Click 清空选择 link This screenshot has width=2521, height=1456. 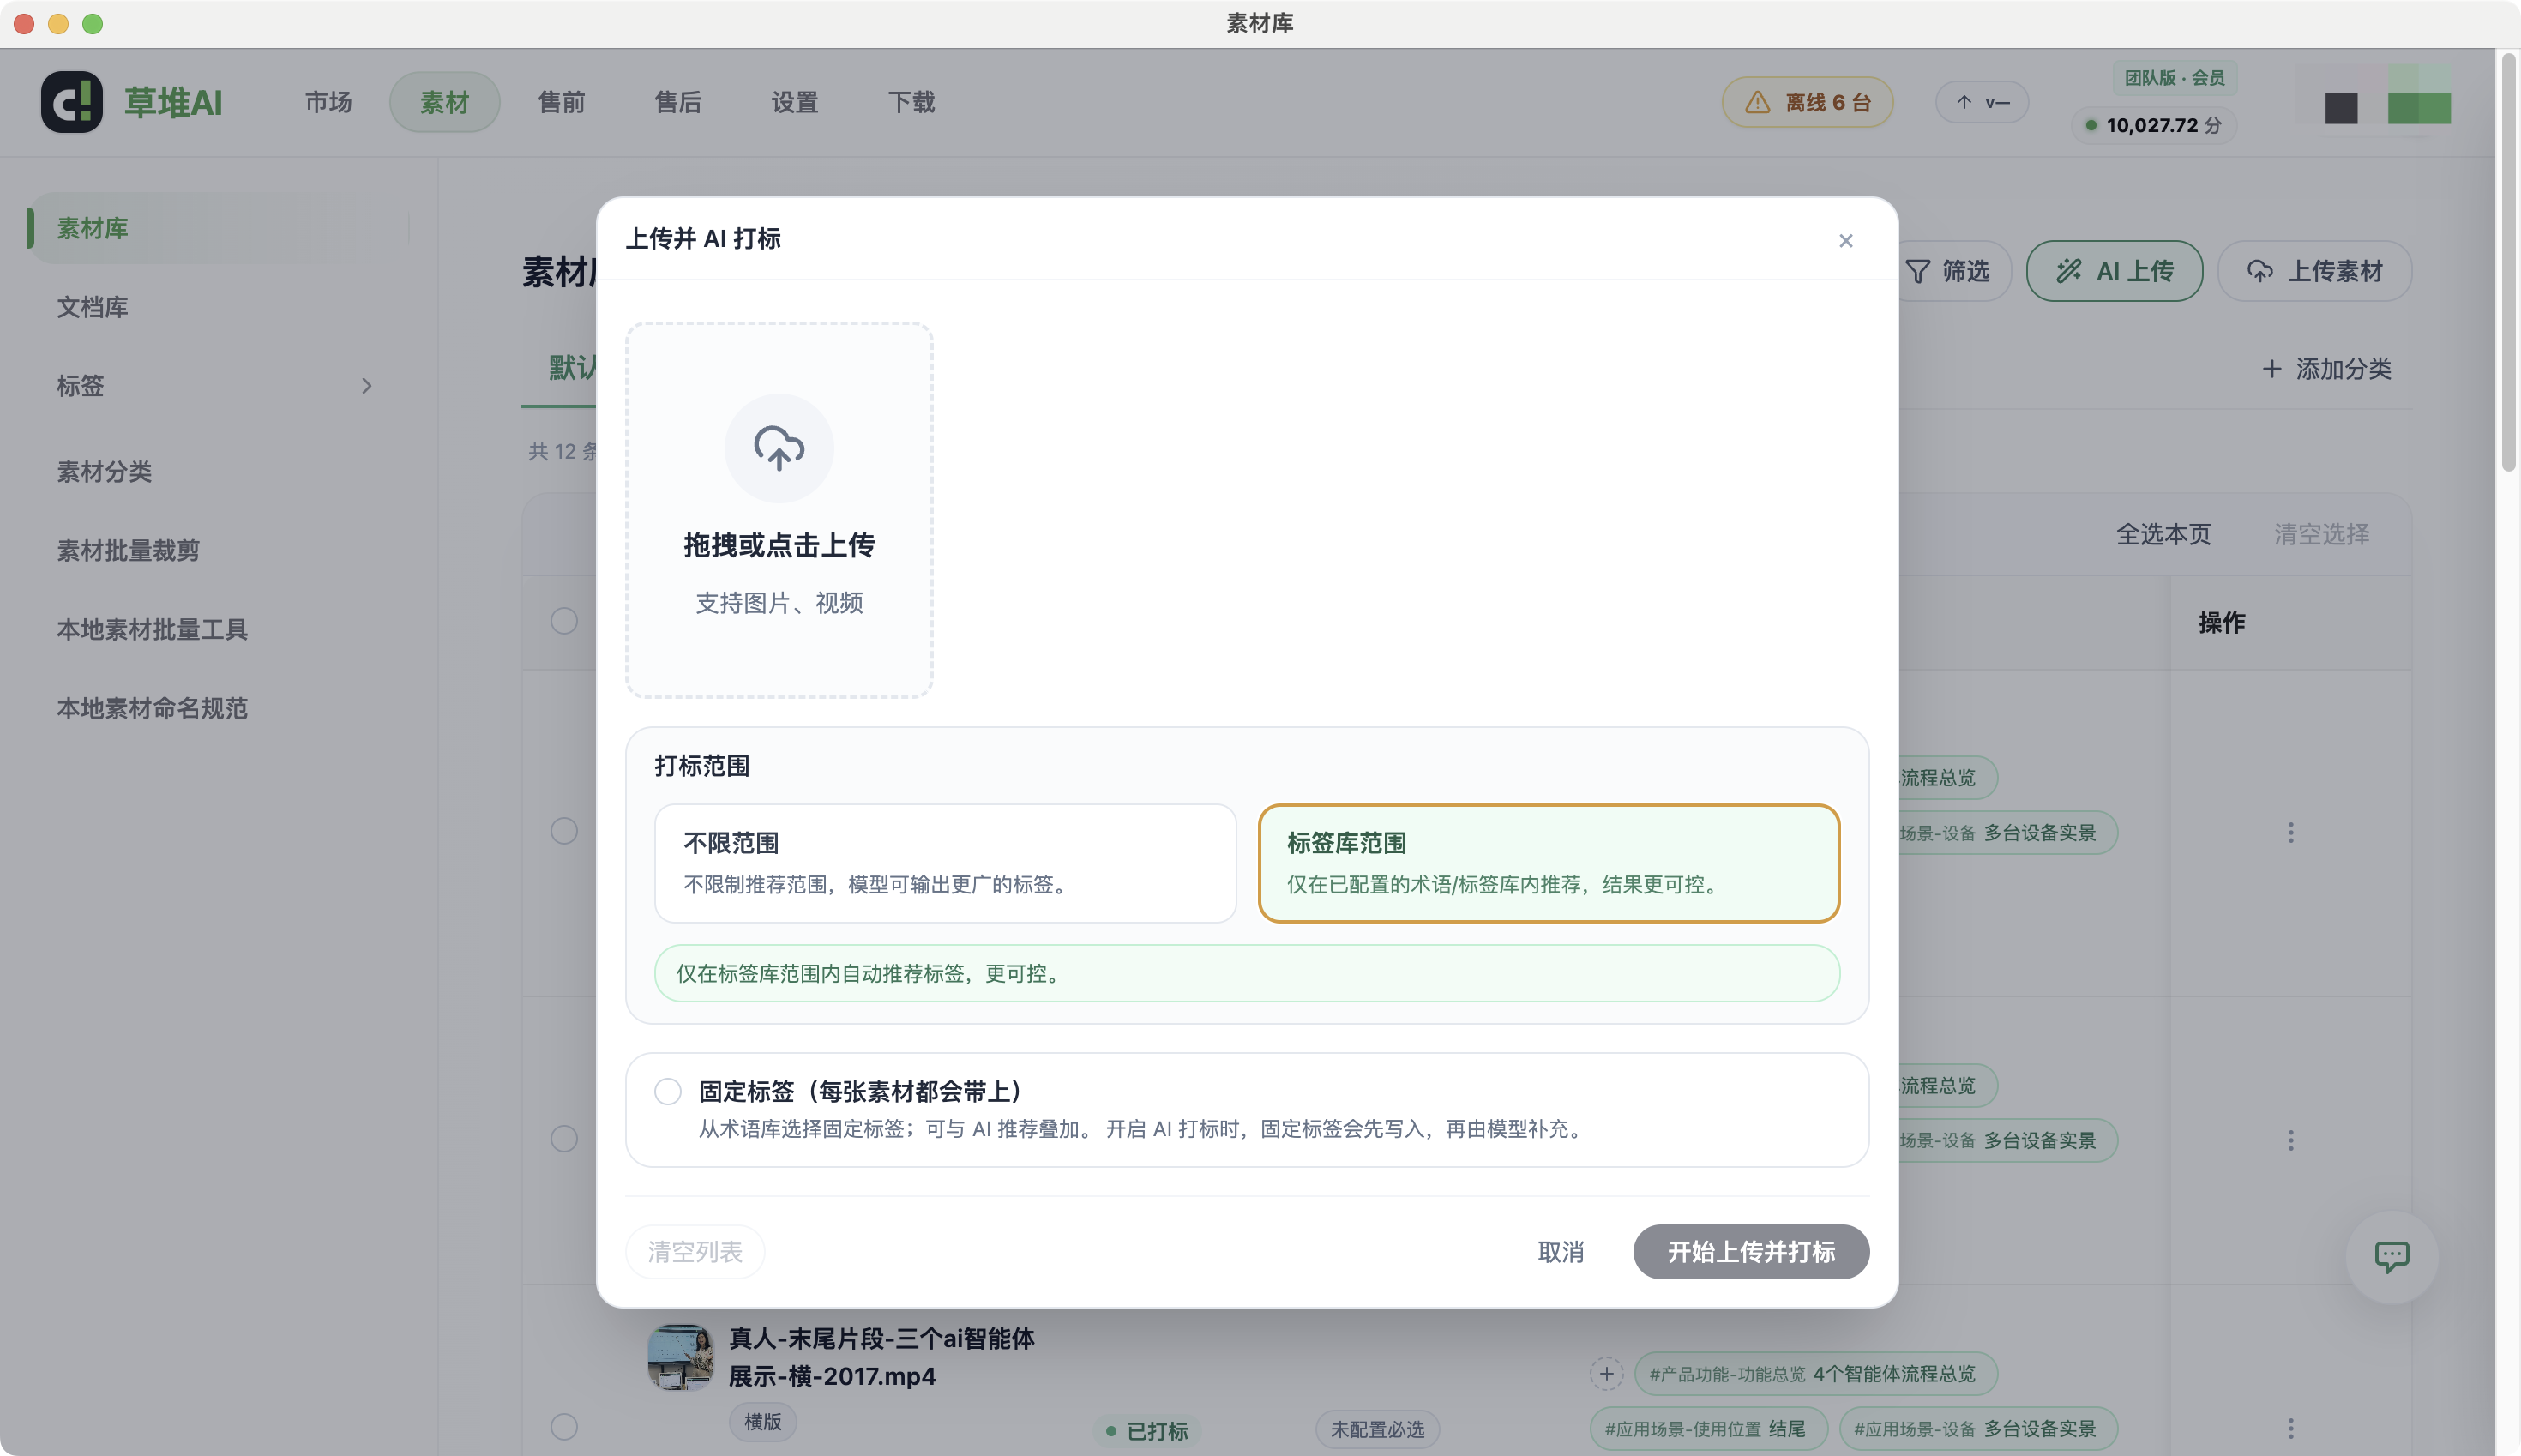(2321, 534)
